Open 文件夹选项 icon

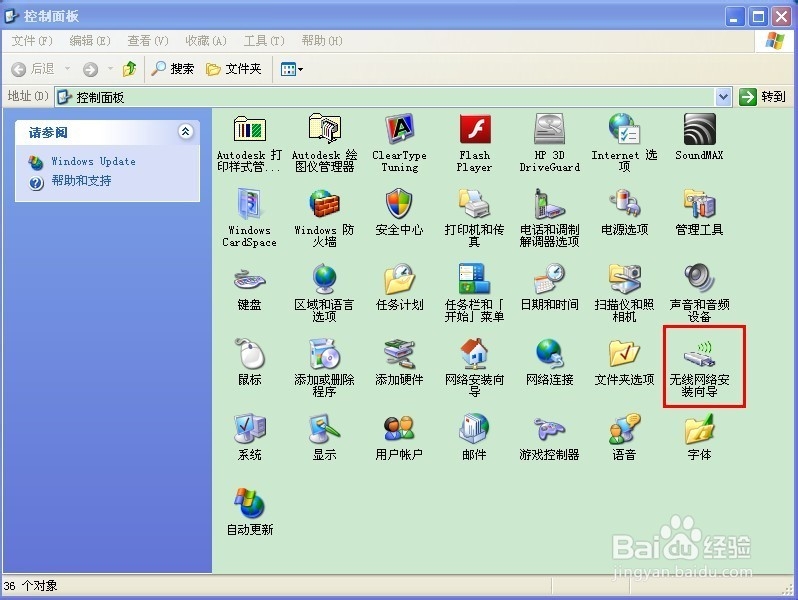point(624,353)
